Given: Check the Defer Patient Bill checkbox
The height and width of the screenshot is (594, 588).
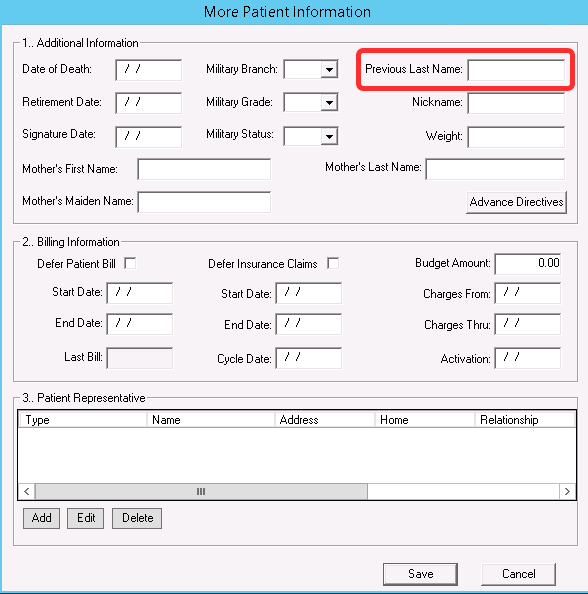Looking at the screenshot, I should 130,263.
